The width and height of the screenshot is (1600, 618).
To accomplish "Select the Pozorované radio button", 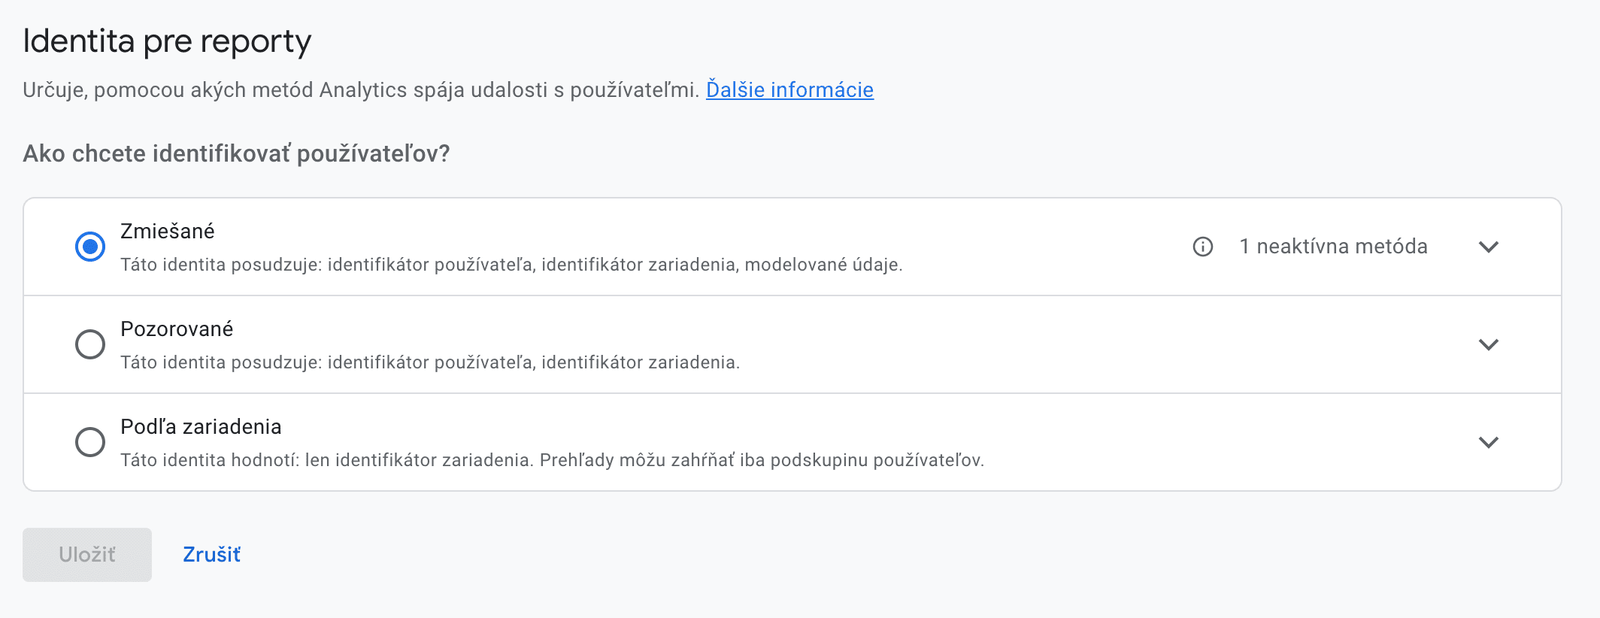I will pos(90,344).
